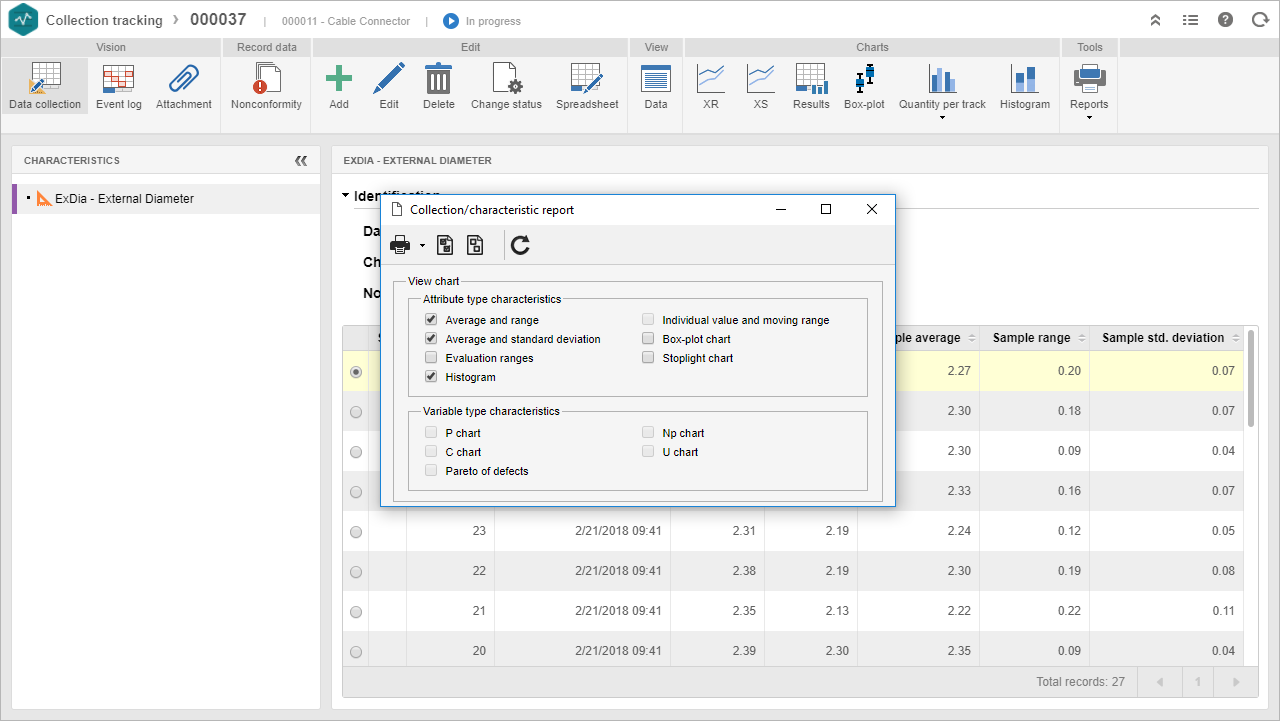
Task: Collapse the Characteristics panel
Action: tap(301, 161)
